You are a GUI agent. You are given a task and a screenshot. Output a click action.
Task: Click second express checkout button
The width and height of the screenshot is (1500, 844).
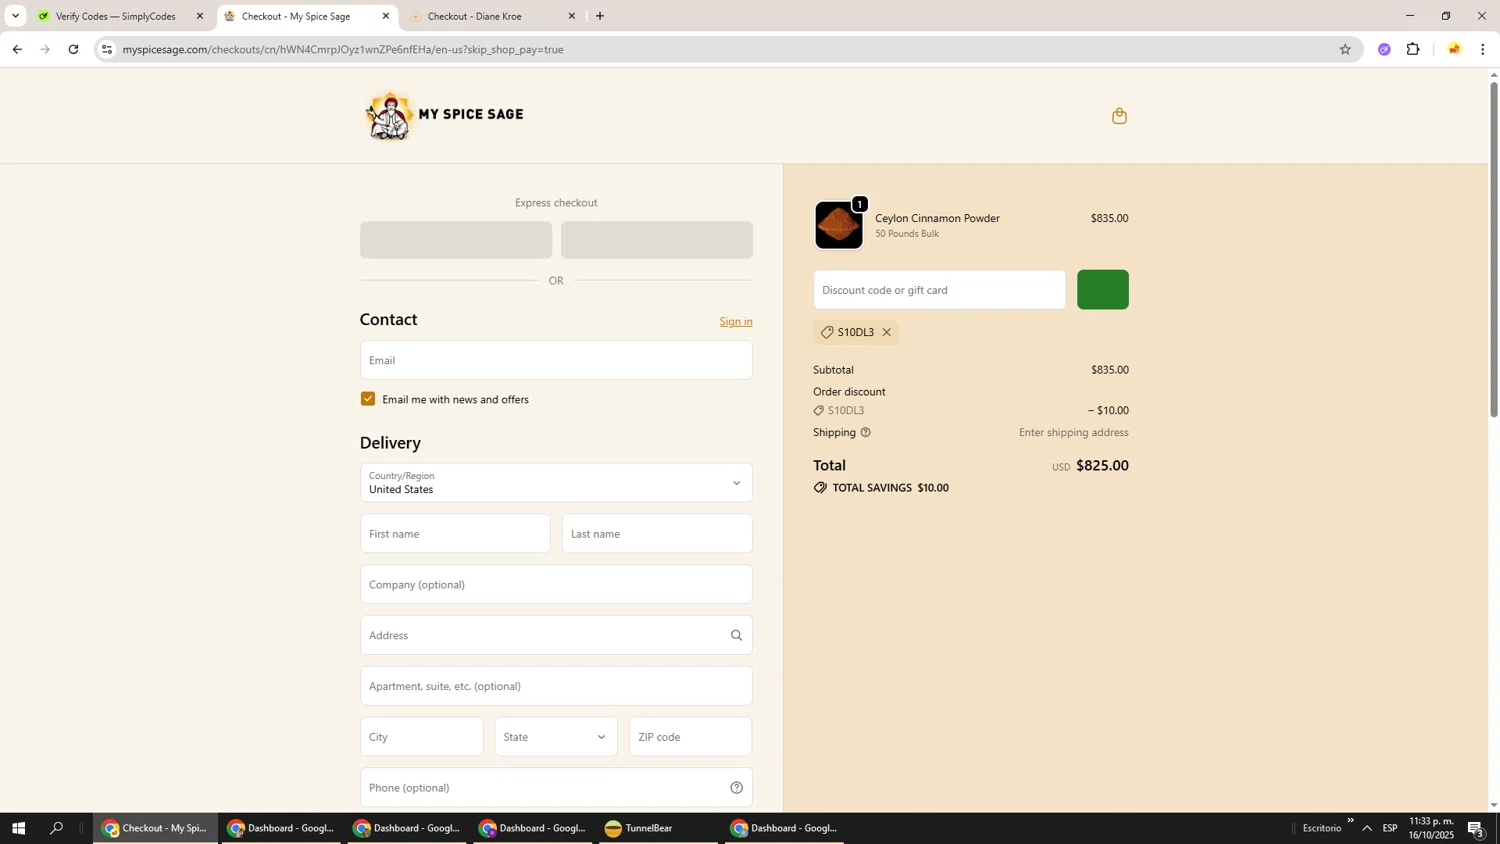657,240
